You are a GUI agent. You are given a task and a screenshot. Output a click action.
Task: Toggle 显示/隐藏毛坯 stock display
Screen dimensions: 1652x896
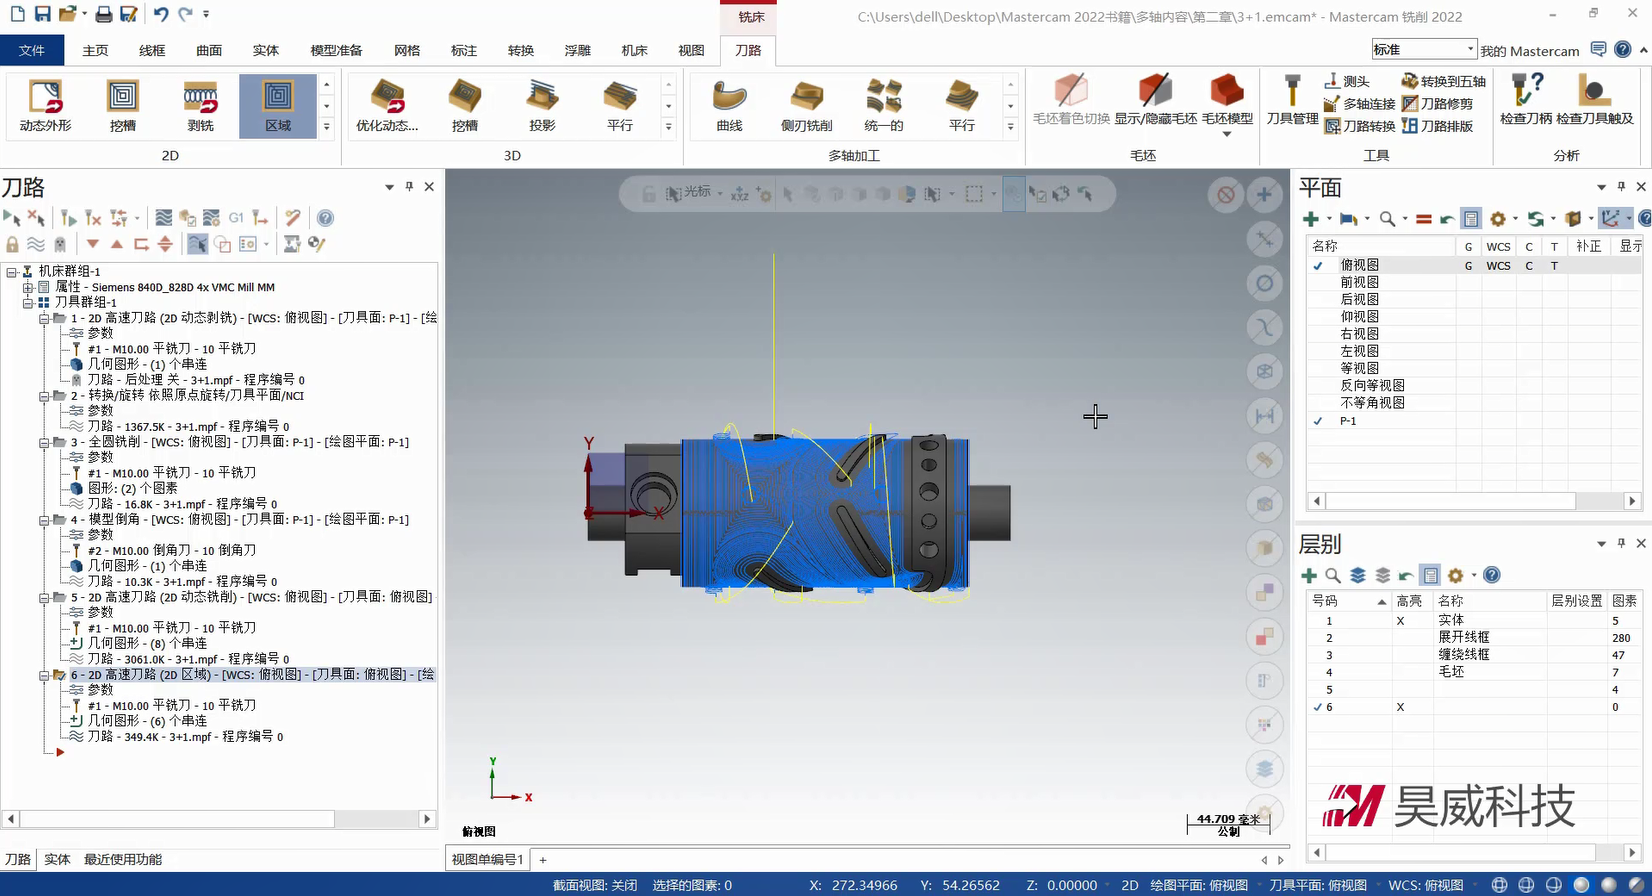point(1156,100)
